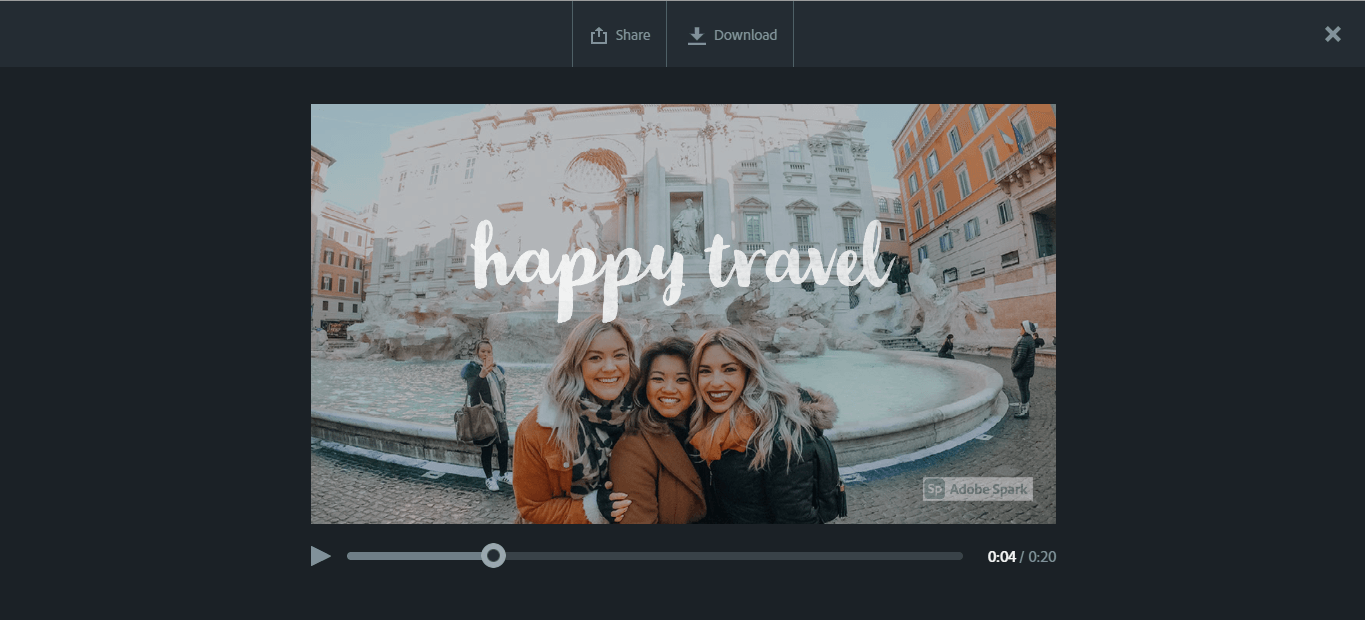
Task: Click the happy travel video frame
Action: point(683,314)
